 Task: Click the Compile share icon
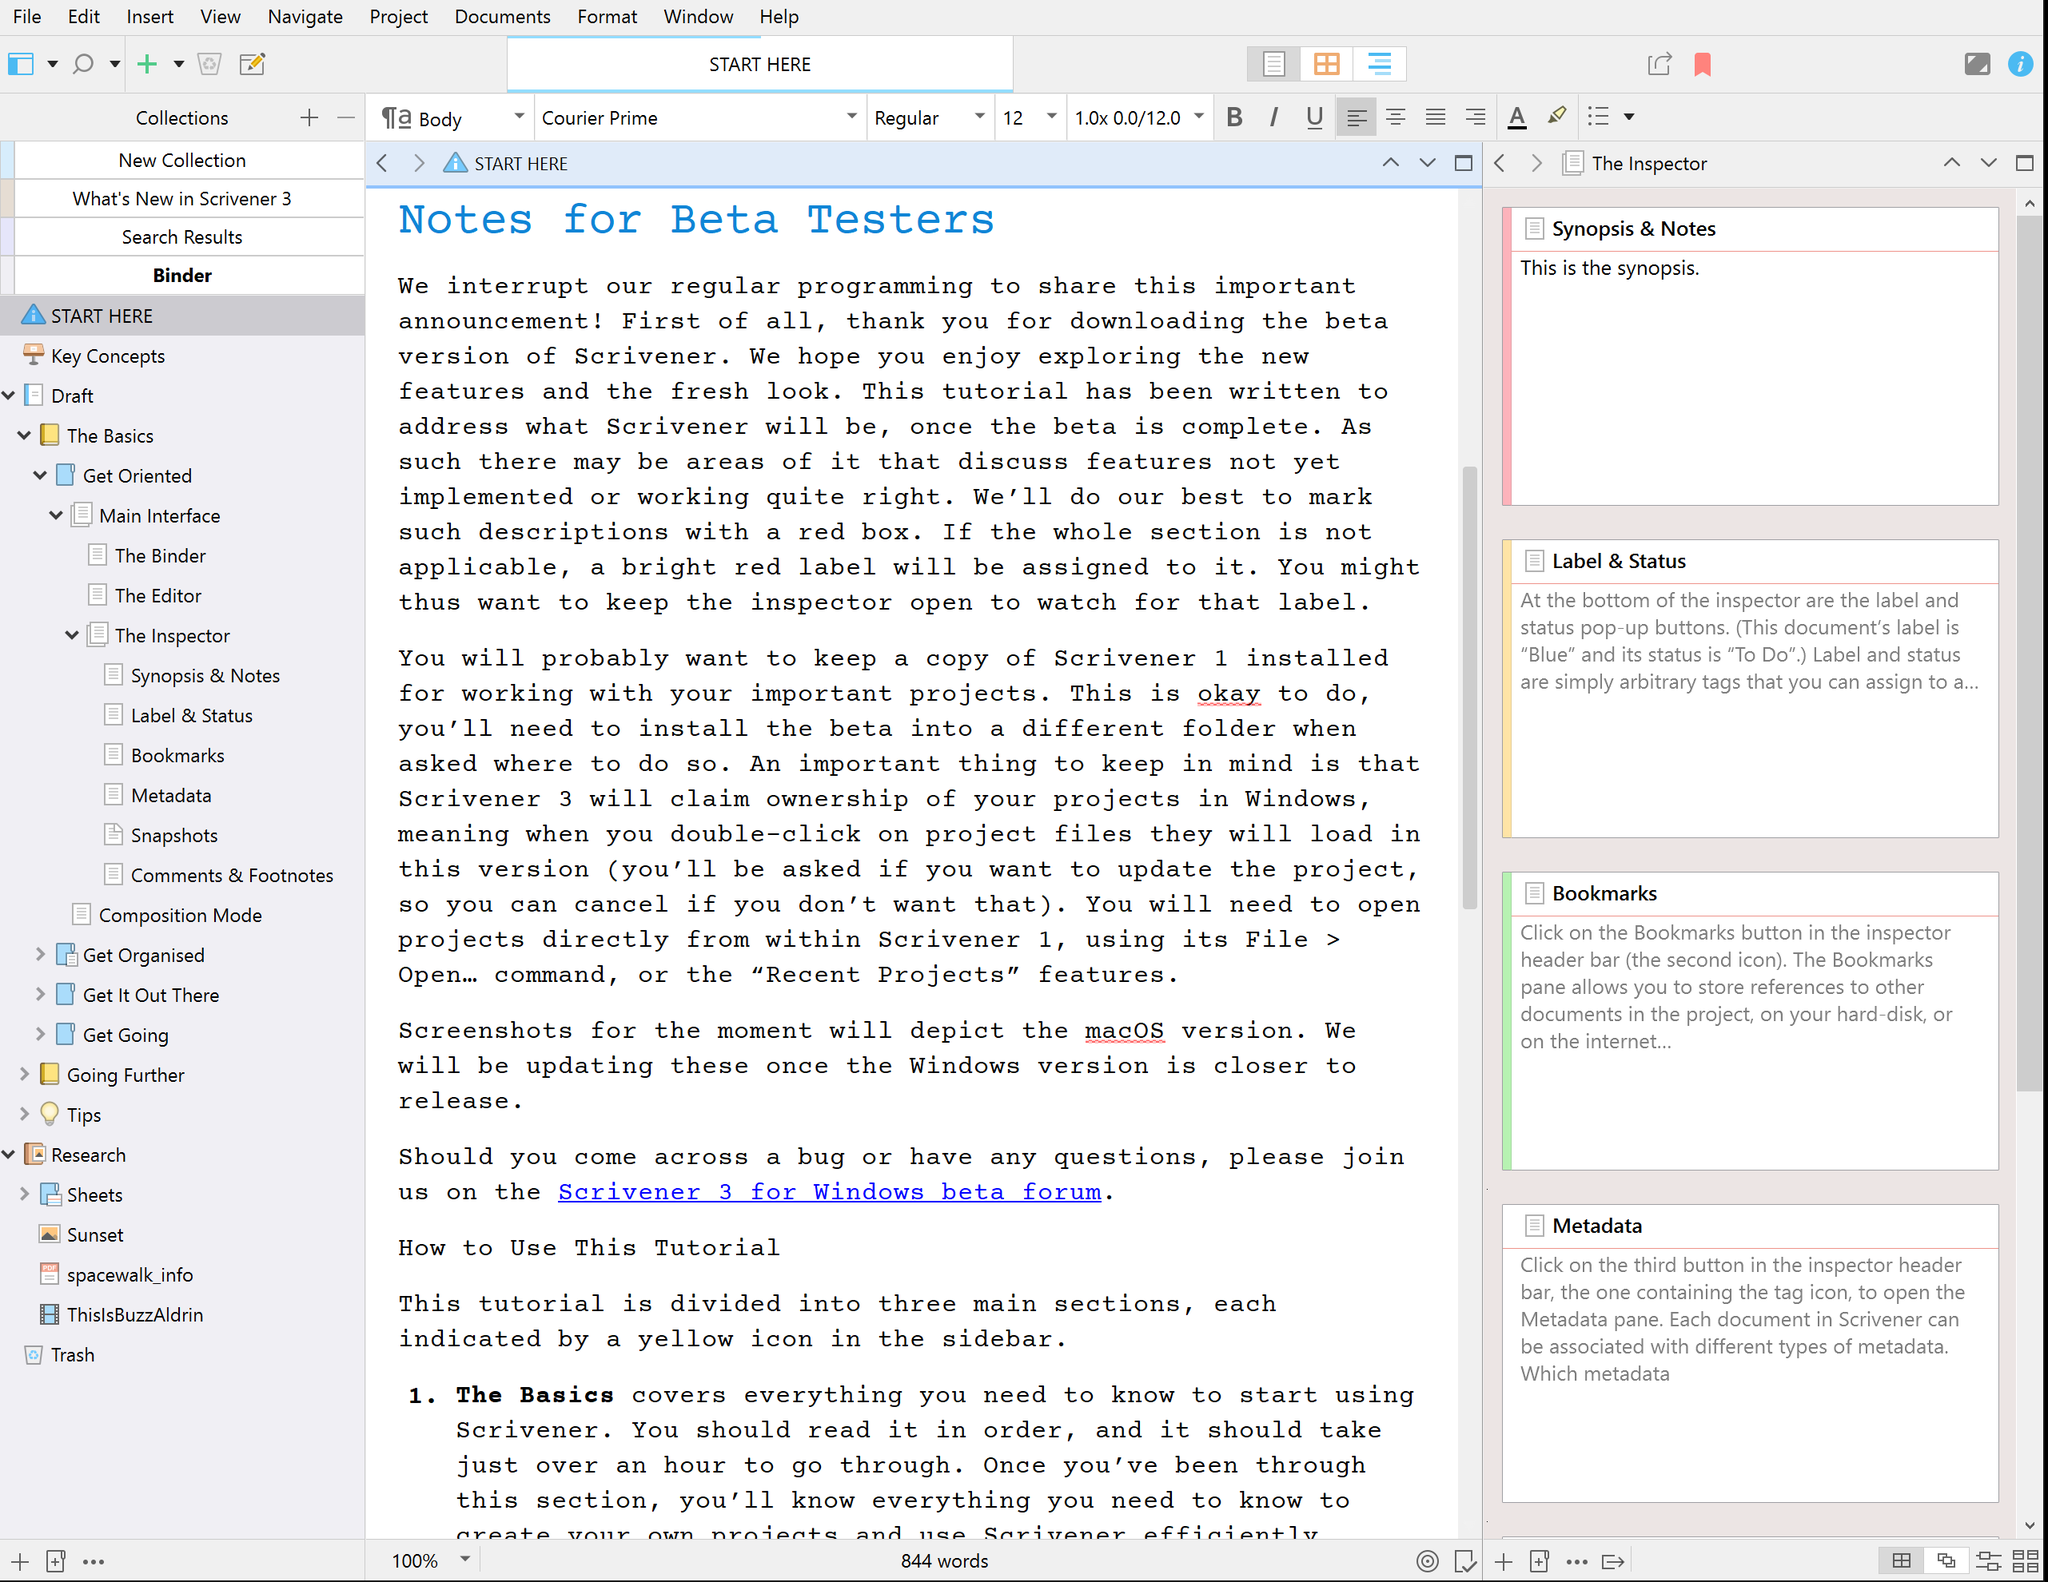click(x=1659, y=64)
